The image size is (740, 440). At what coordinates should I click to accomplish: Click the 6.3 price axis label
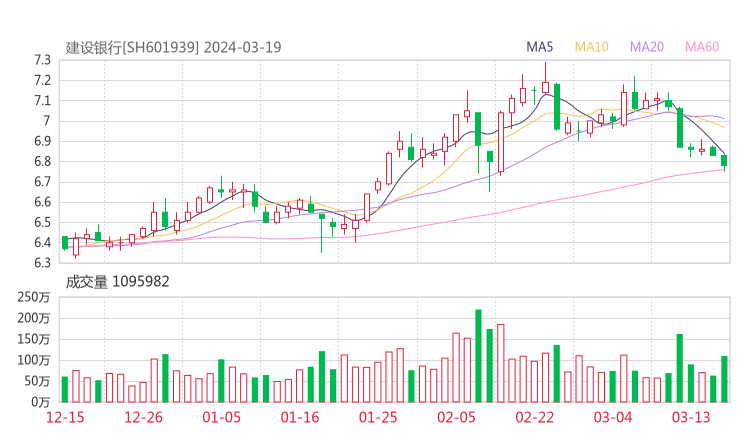[42, 262]
